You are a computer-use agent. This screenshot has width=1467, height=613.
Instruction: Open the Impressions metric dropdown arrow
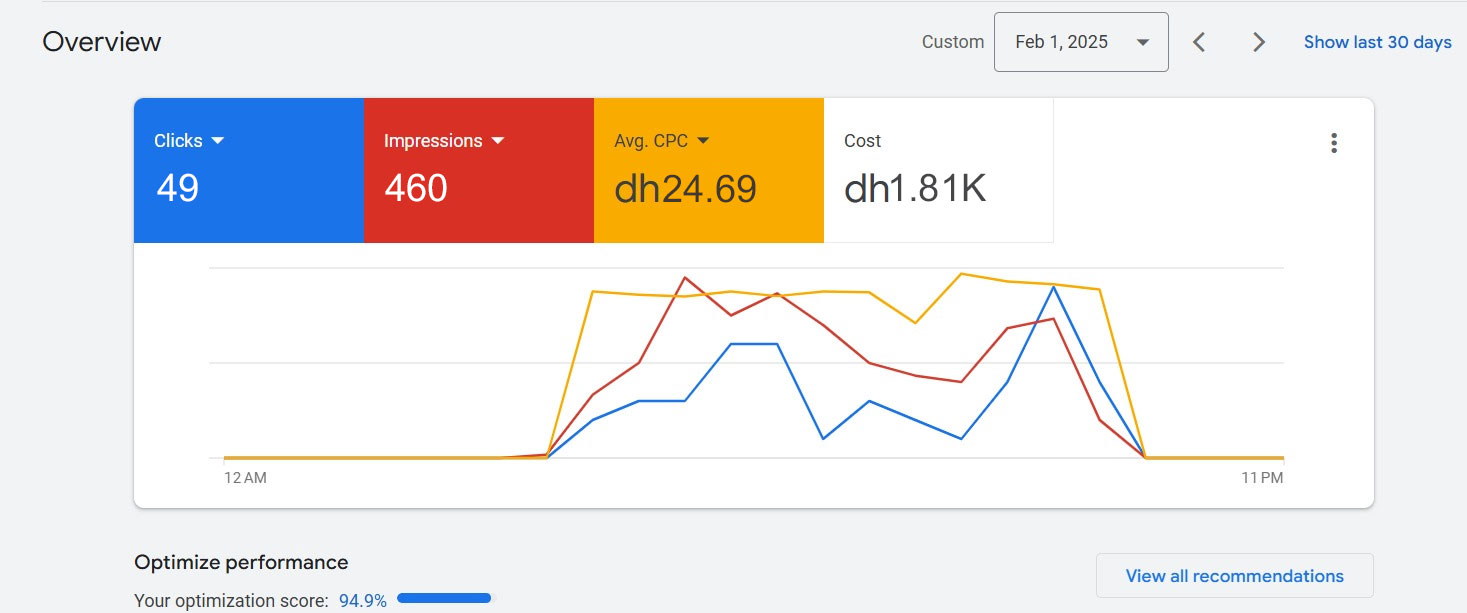tap(497, 141)
